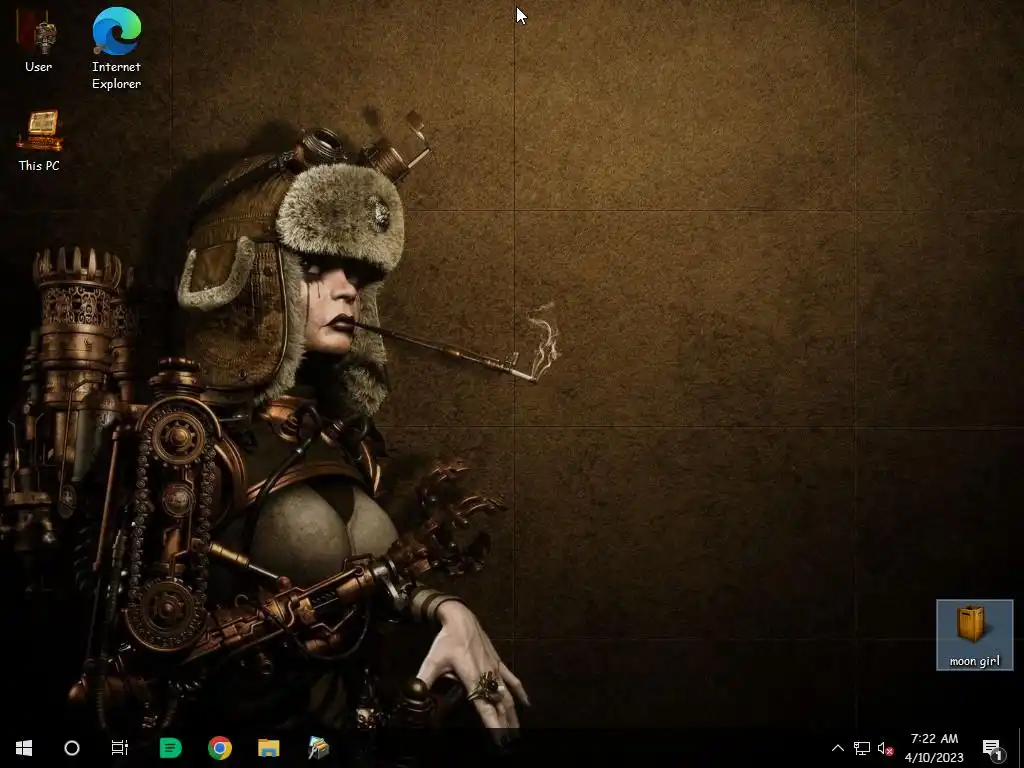Open File Explorer from the taskbar
Screen dimensions: 1024x768
pyautogui.click(x=268, y=748)
